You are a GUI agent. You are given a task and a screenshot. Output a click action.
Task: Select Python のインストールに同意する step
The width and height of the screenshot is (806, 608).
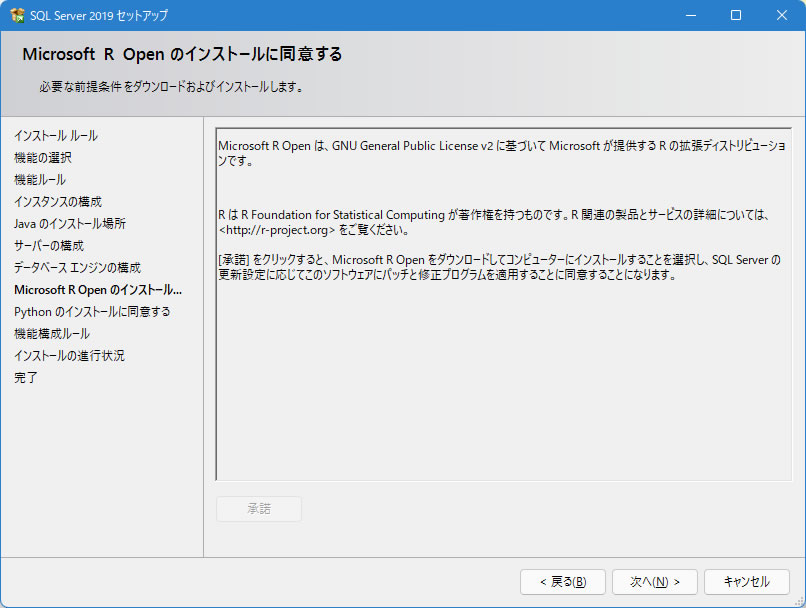coord(92,311)
